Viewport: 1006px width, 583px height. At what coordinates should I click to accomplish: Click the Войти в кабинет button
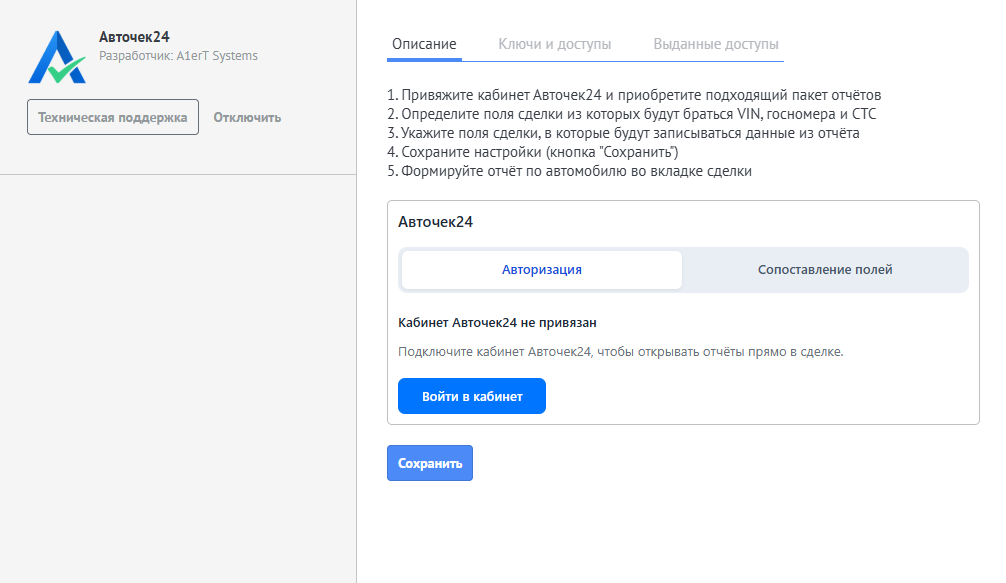pyautogui.click(x=472, y=396)
